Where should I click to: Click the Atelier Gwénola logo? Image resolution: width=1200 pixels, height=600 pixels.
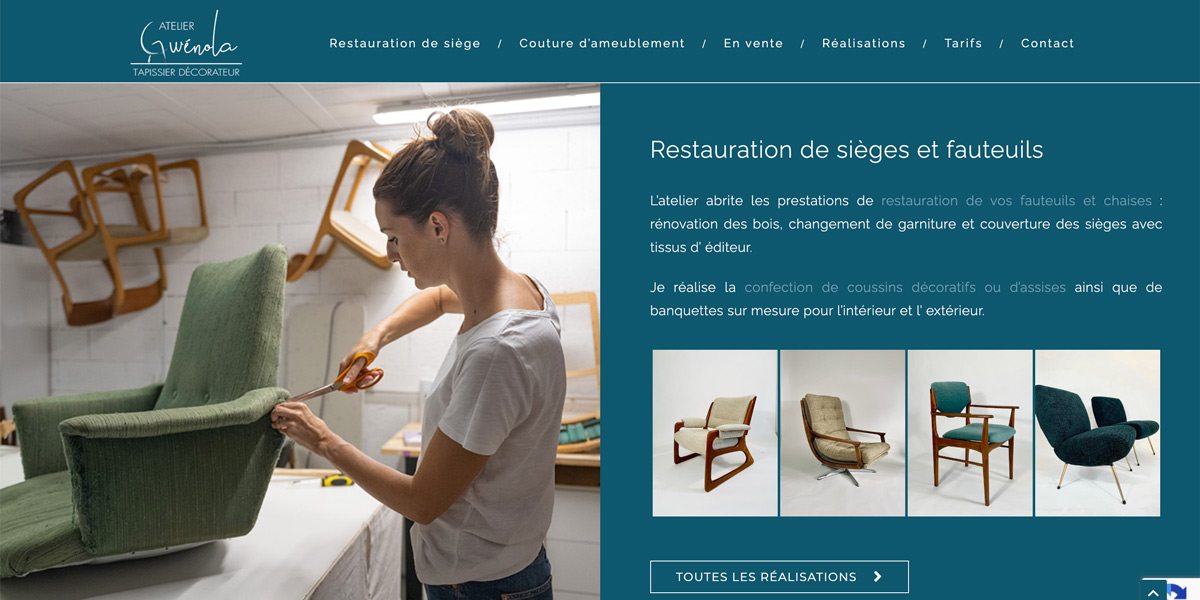pos(186,43)
